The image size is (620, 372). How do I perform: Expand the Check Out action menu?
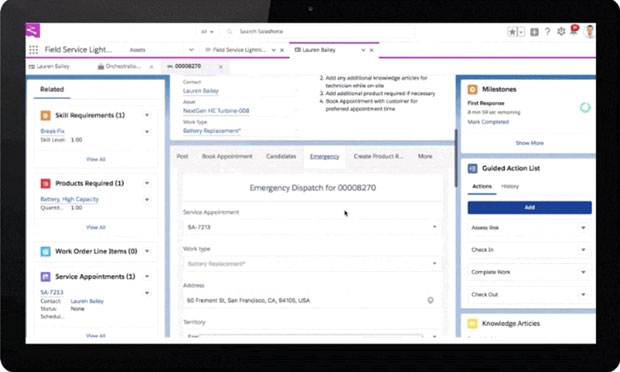click(583, 295)
